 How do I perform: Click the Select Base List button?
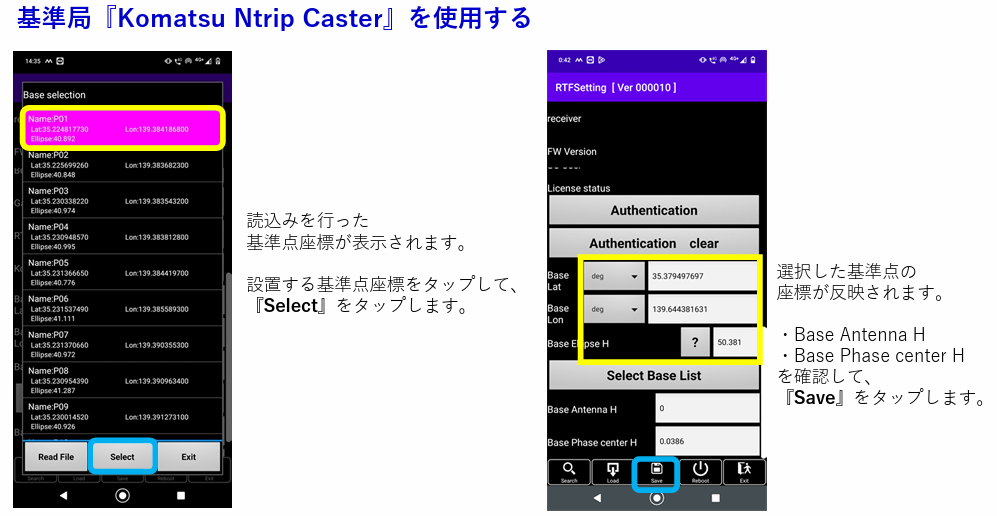click(x=654, y=376)
